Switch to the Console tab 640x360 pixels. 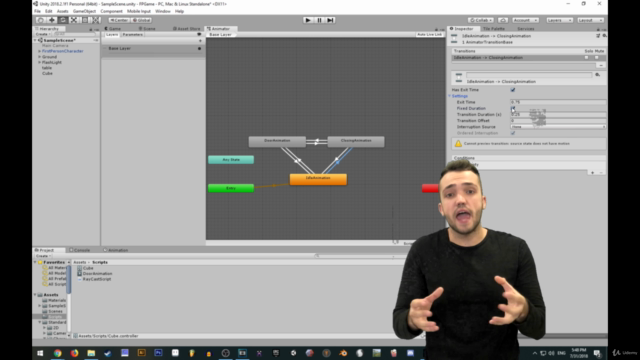80,250
